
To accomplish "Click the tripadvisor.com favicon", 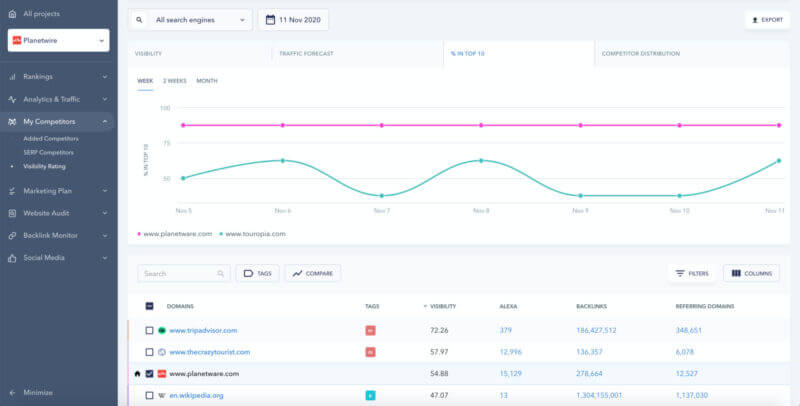I will 162,331.
